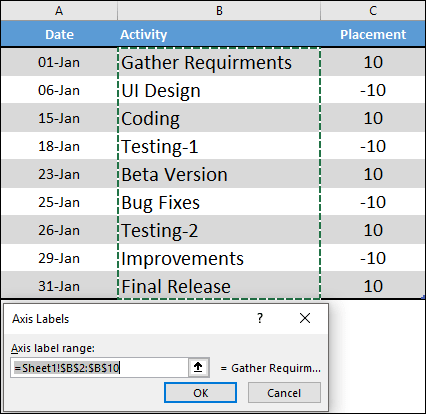Select placement value in Improvements row

click(373, 258)
